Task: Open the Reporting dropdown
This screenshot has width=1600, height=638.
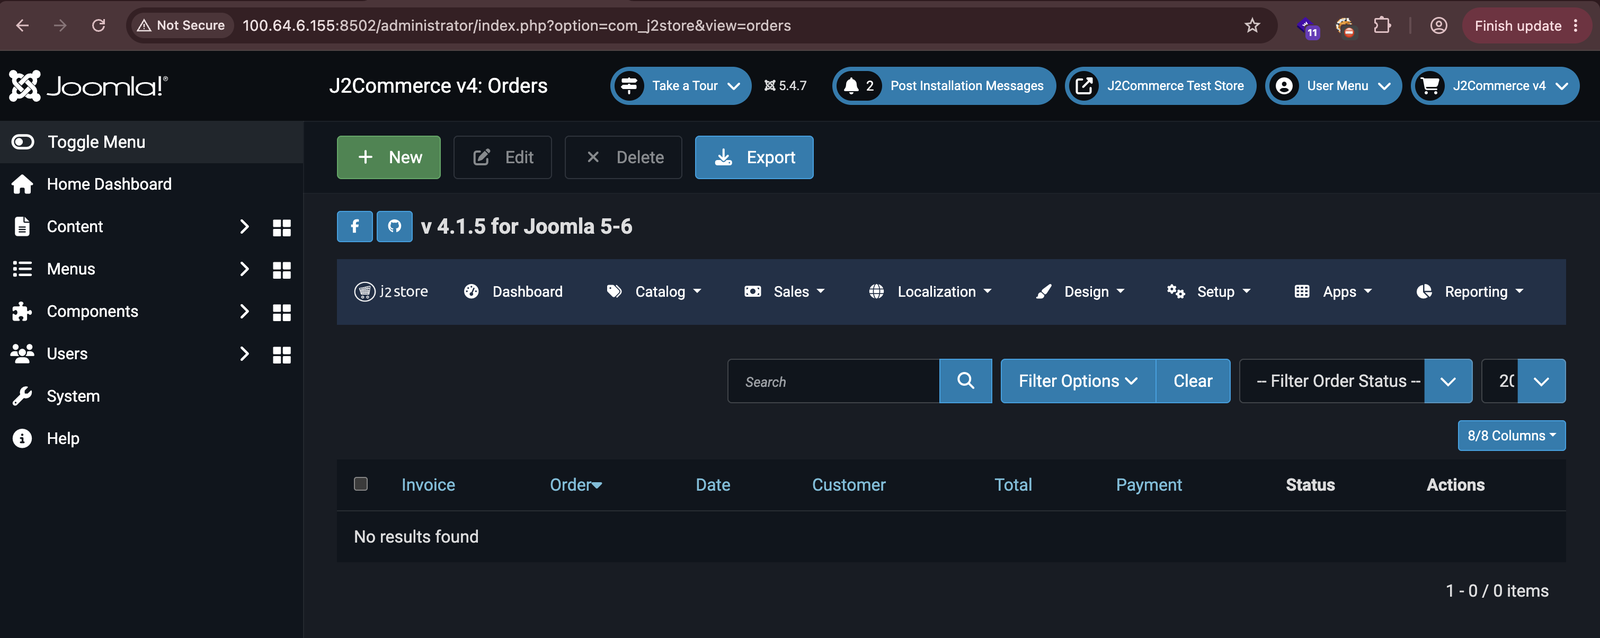Action: 1470,291
